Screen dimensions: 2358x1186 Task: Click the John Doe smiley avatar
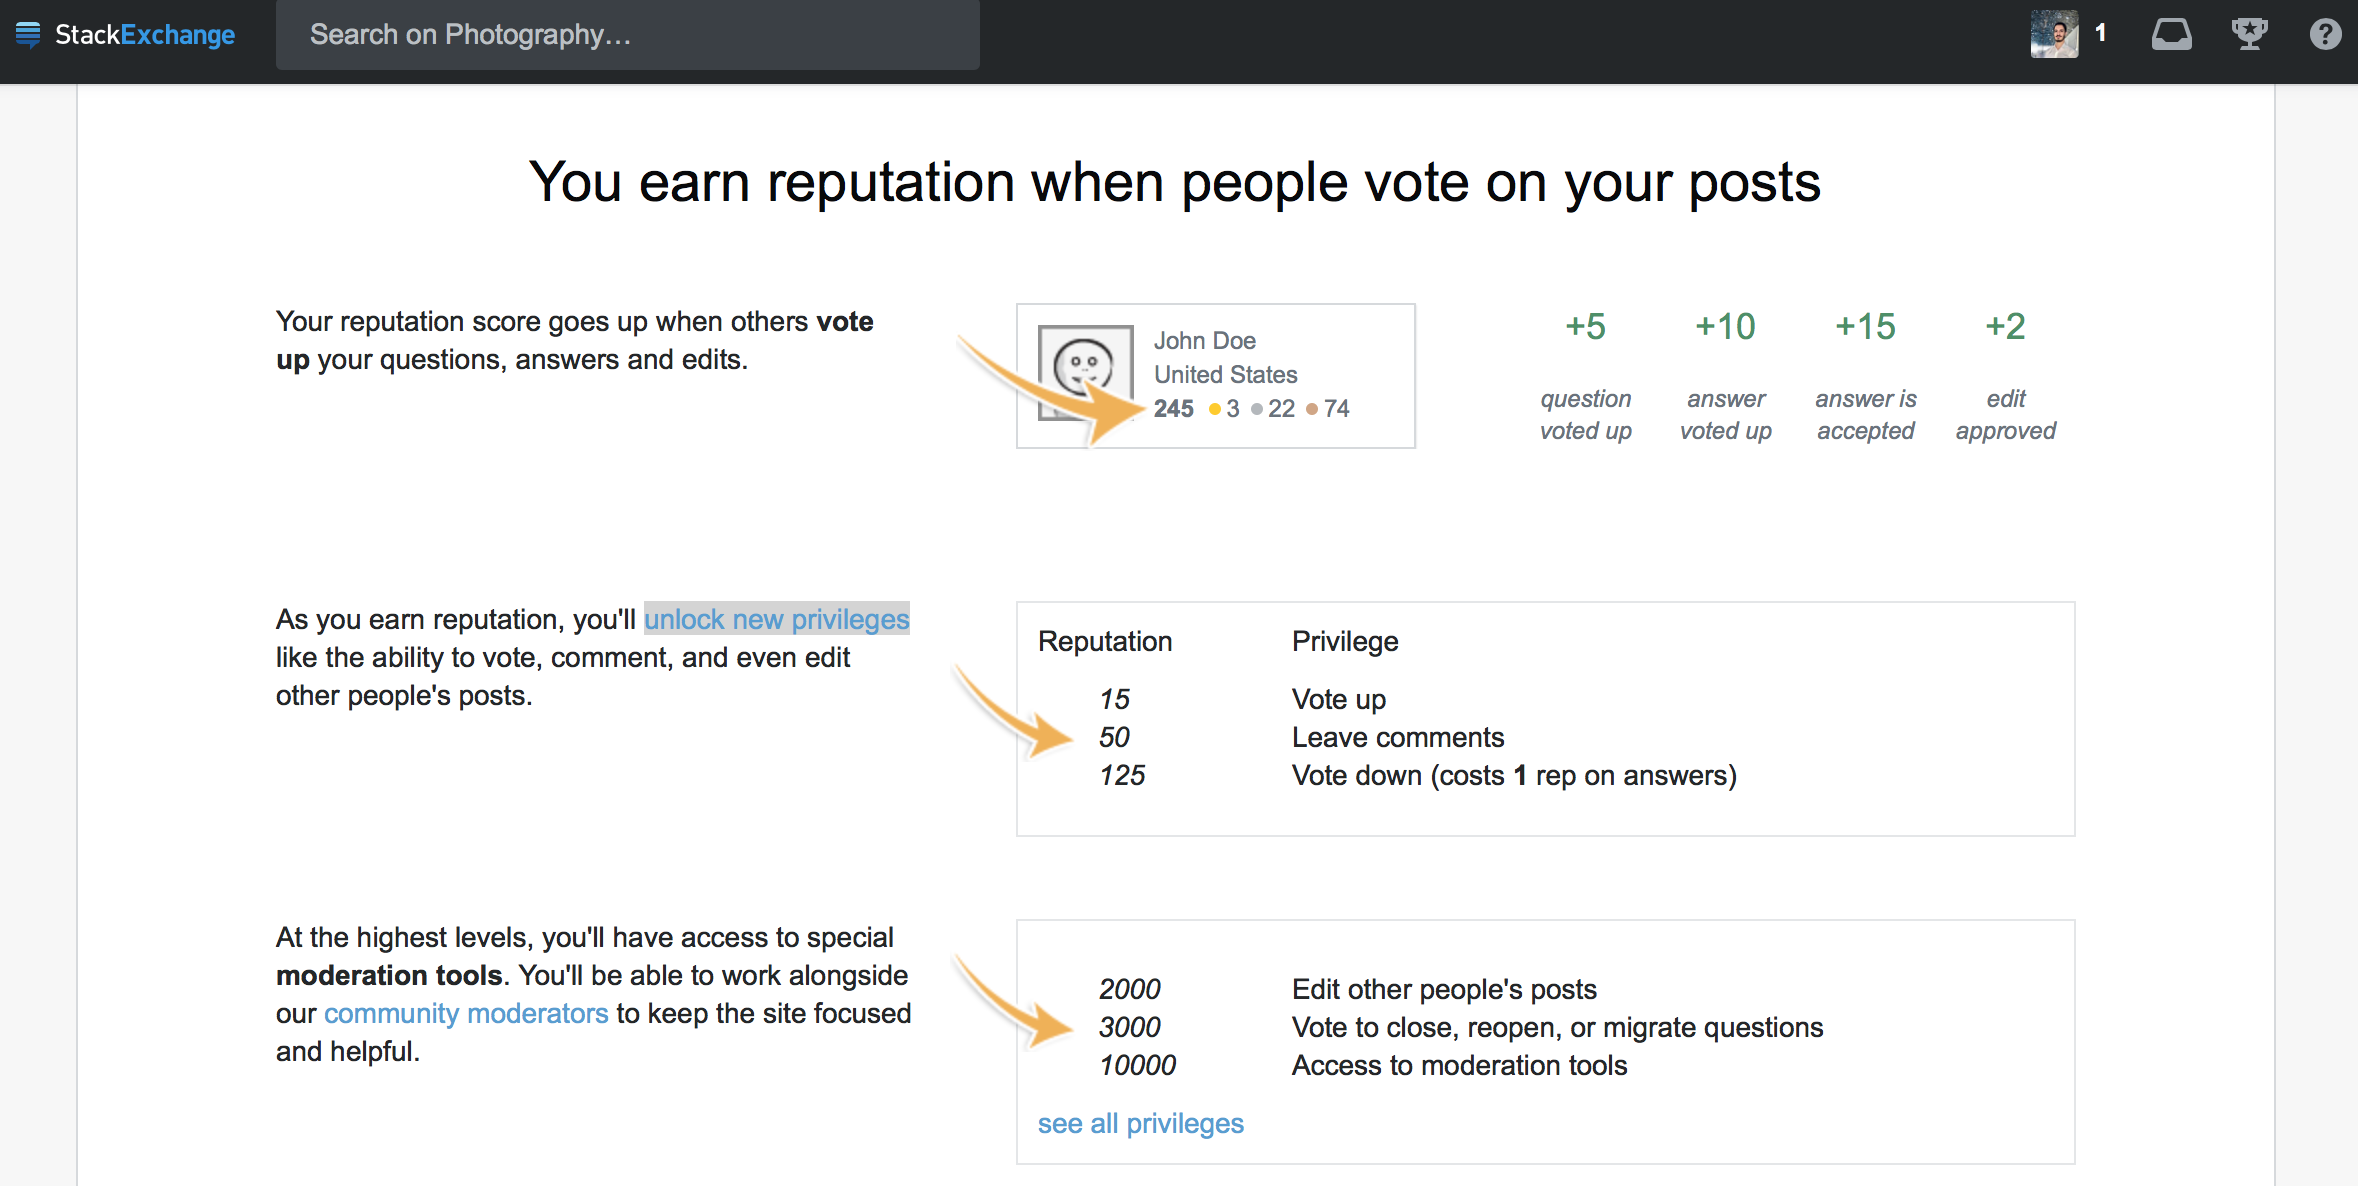click(1085, 370)
